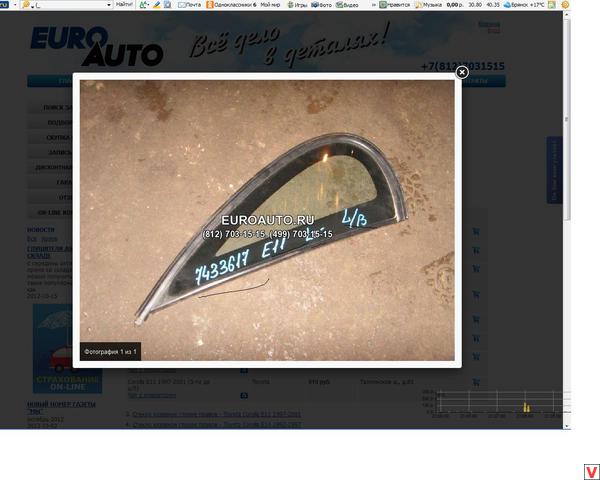Open the 'ПОДБОР' sidebar menu item
The height and width of the screenshot is (480, 600).
click(50, 122)
